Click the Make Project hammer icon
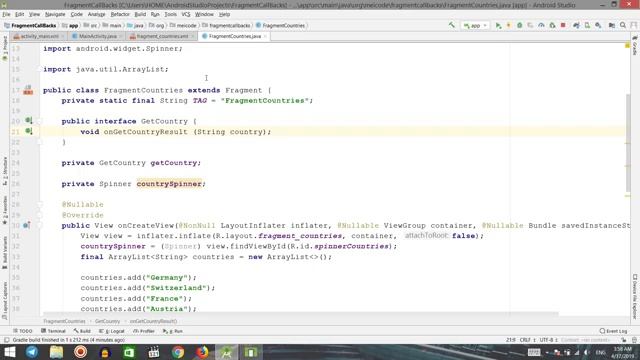The width and height of the screenshot is (640, 360). pyautogui.click(x=452, y=25)
